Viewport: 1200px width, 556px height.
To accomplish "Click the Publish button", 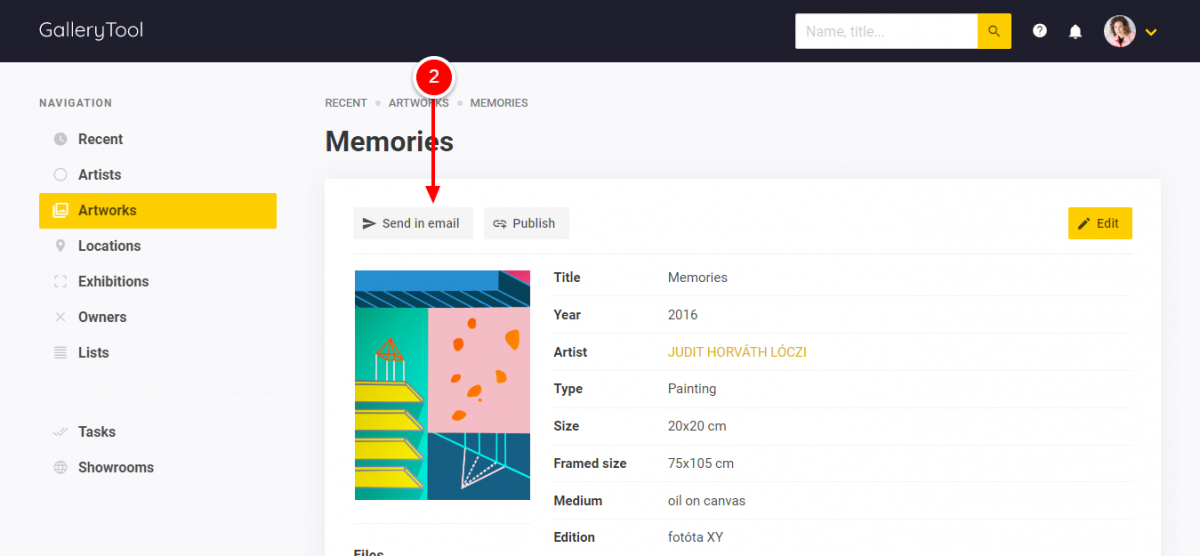I will point(527,223).
